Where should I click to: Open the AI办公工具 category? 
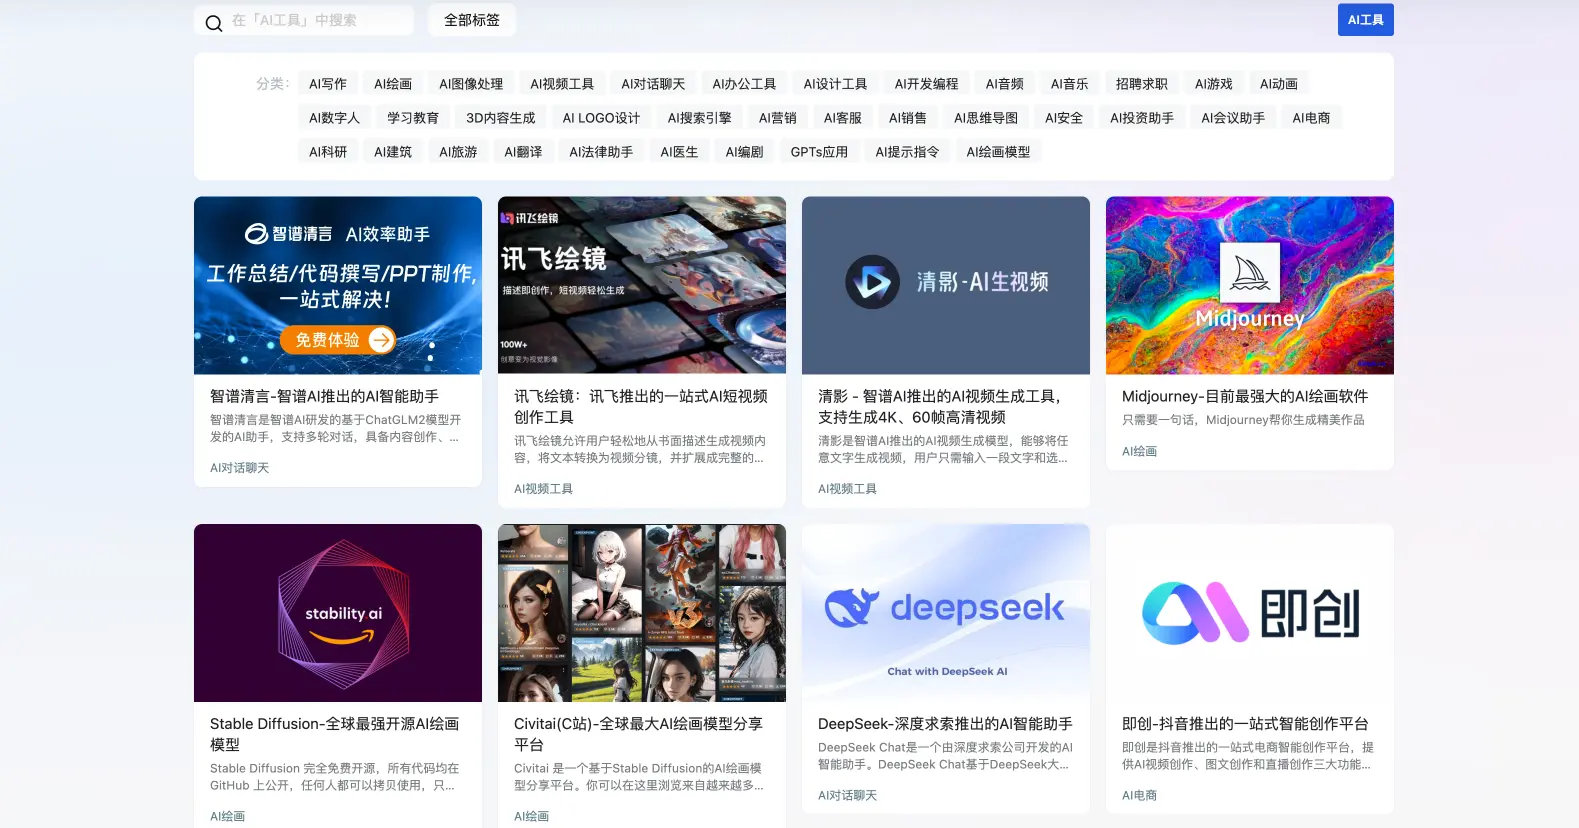coord(744,84)
